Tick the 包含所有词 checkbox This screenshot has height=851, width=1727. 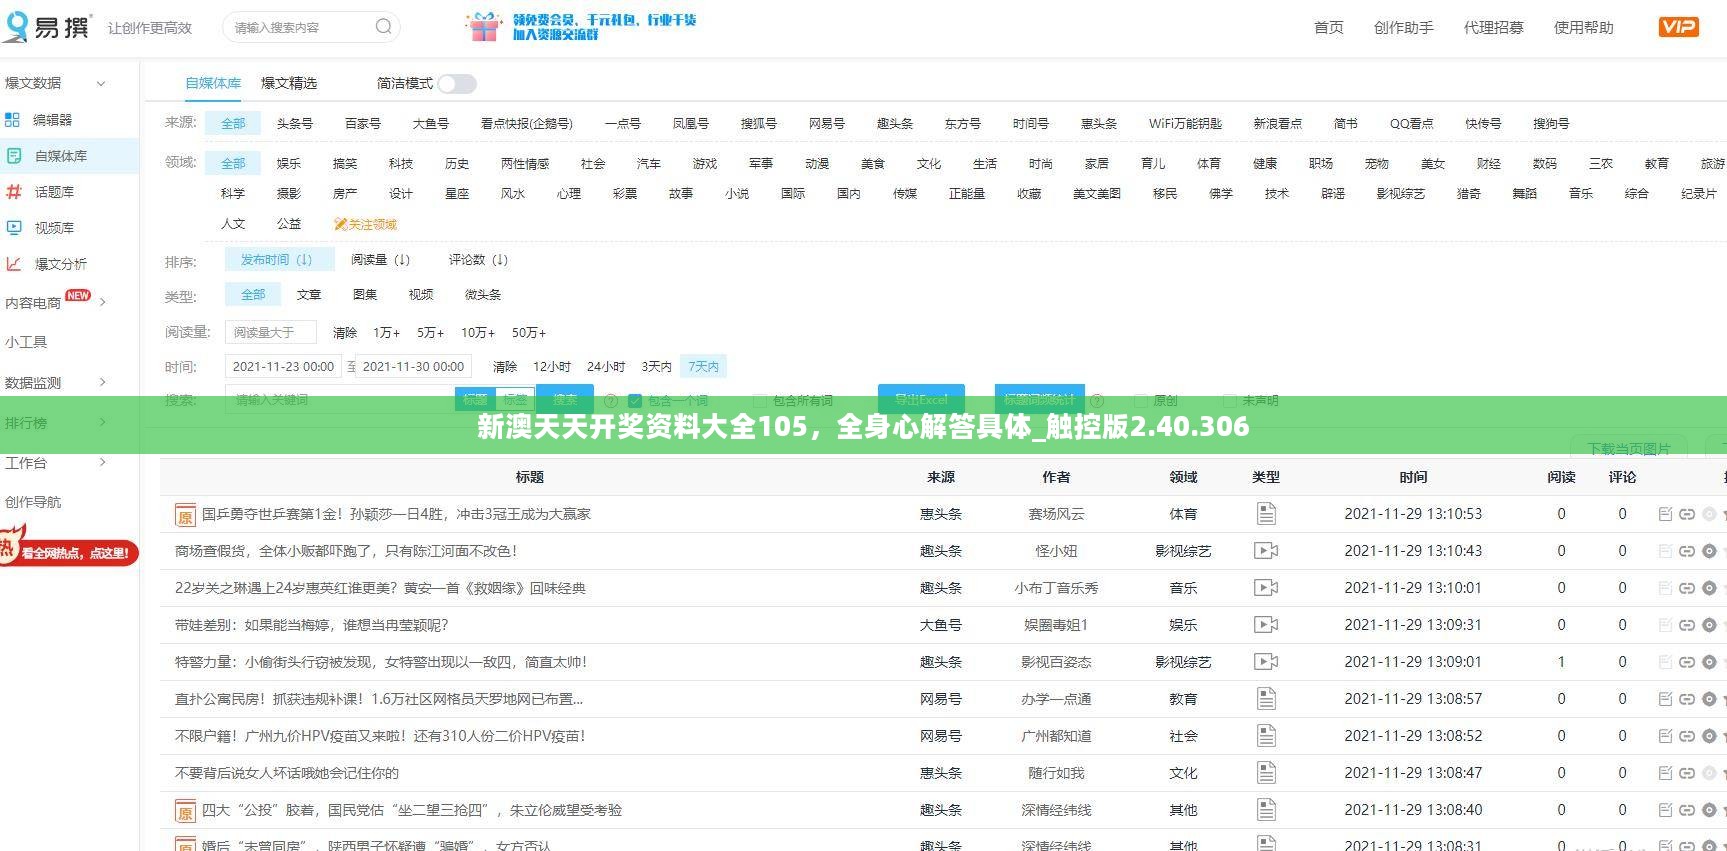[760, 401]
